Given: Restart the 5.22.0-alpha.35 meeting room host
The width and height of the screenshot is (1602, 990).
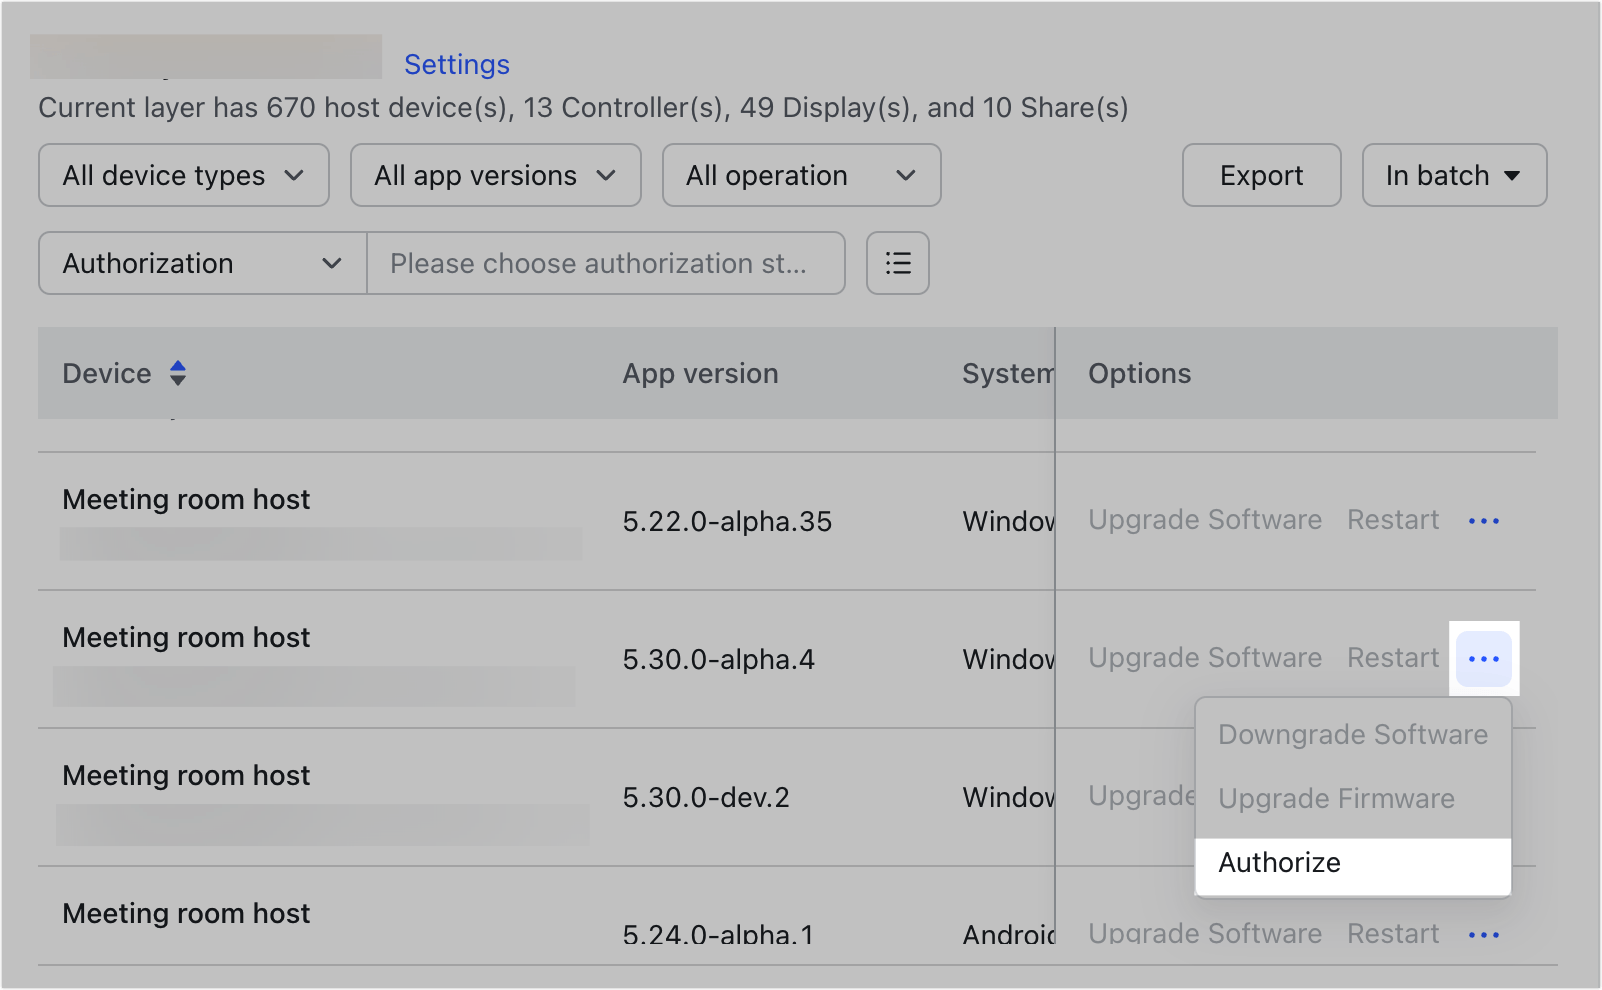Looking at the screenshot, I should pyautogui.click(x=1393, y=520).
